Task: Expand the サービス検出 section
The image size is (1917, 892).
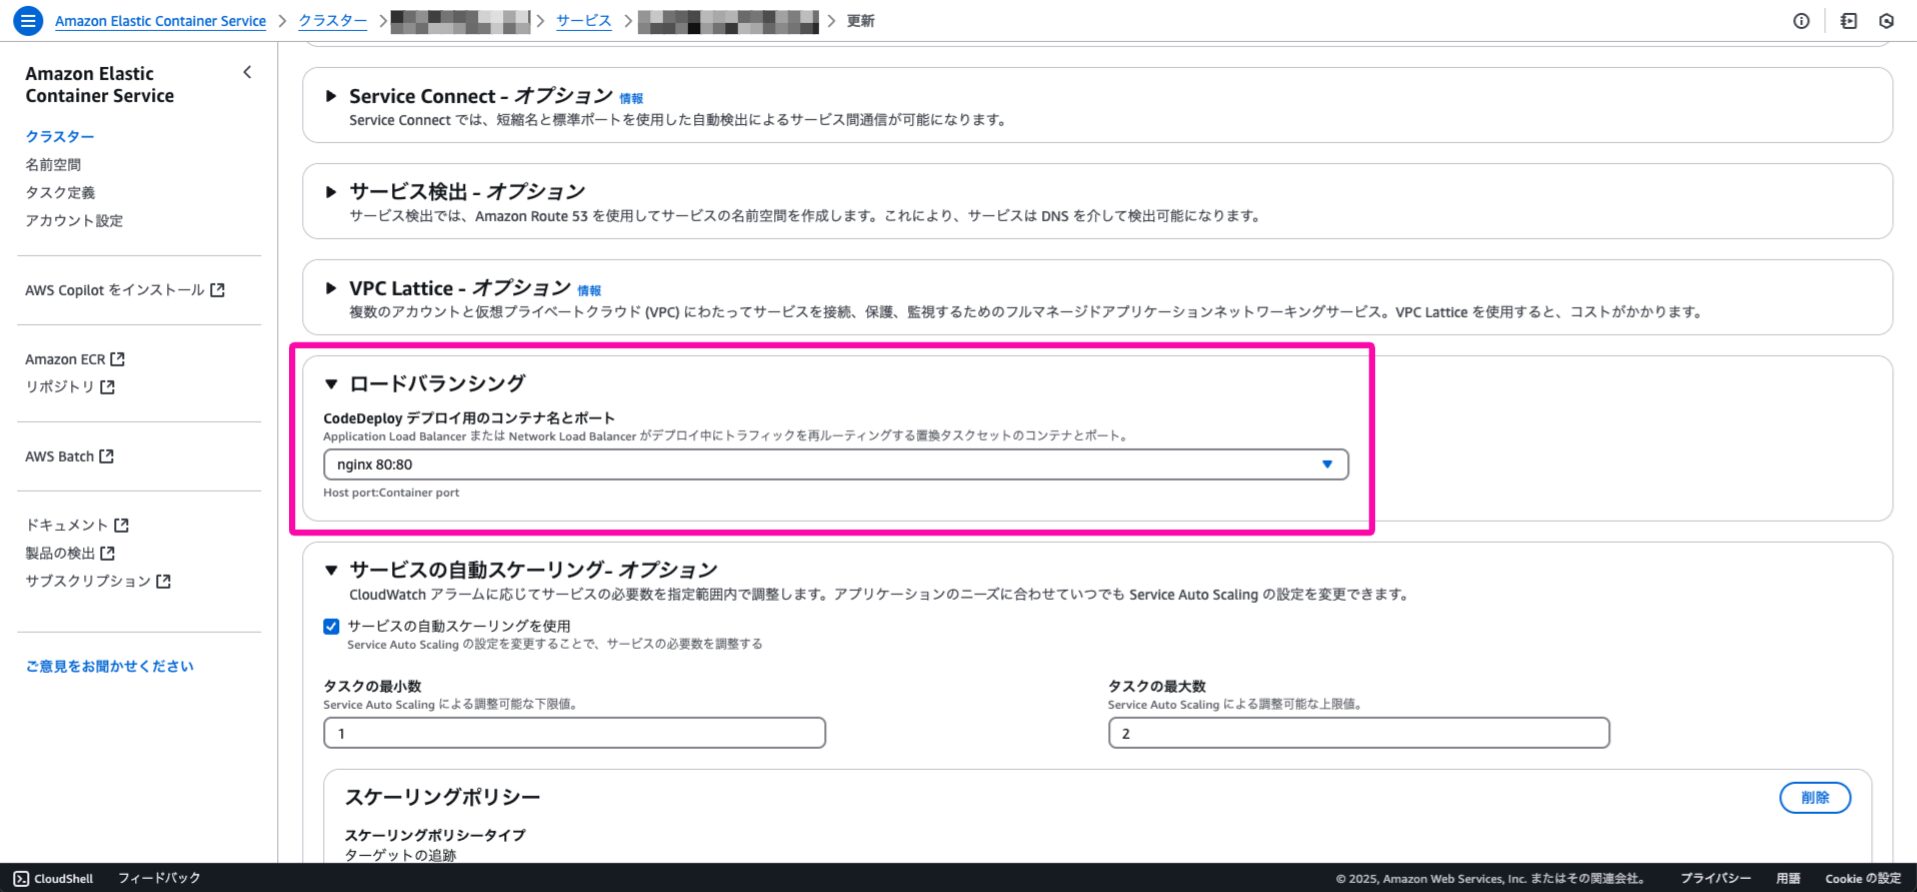Action: 331,192
